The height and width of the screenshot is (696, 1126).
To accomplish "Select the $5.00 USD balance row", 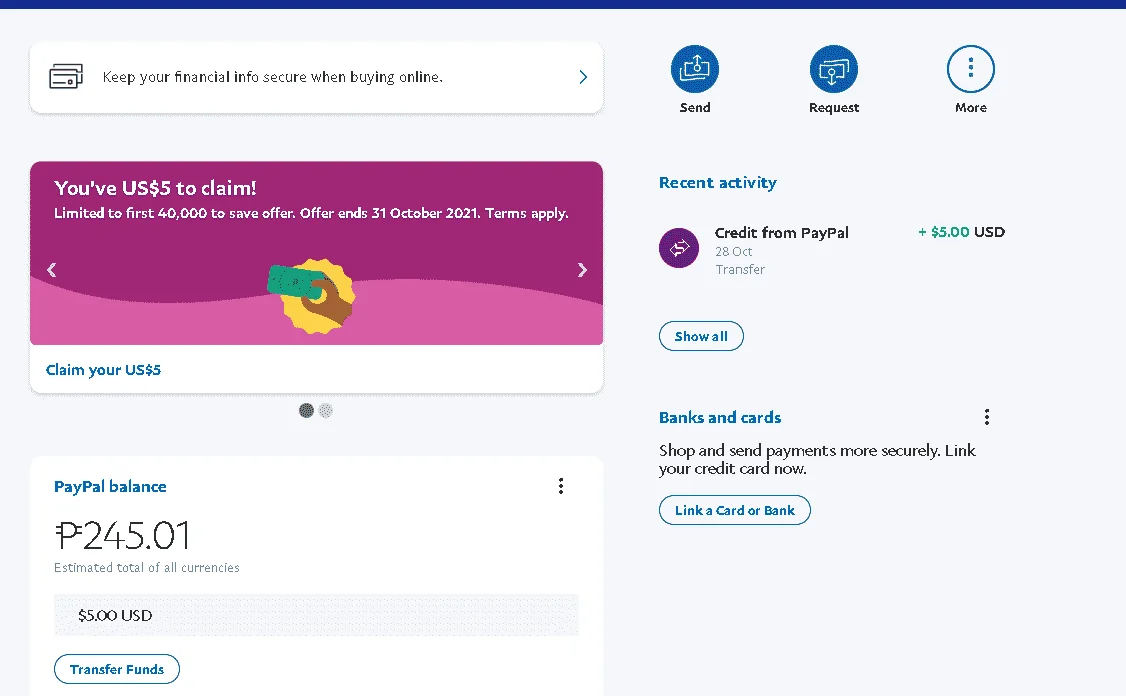I will [x=316, y=616].
